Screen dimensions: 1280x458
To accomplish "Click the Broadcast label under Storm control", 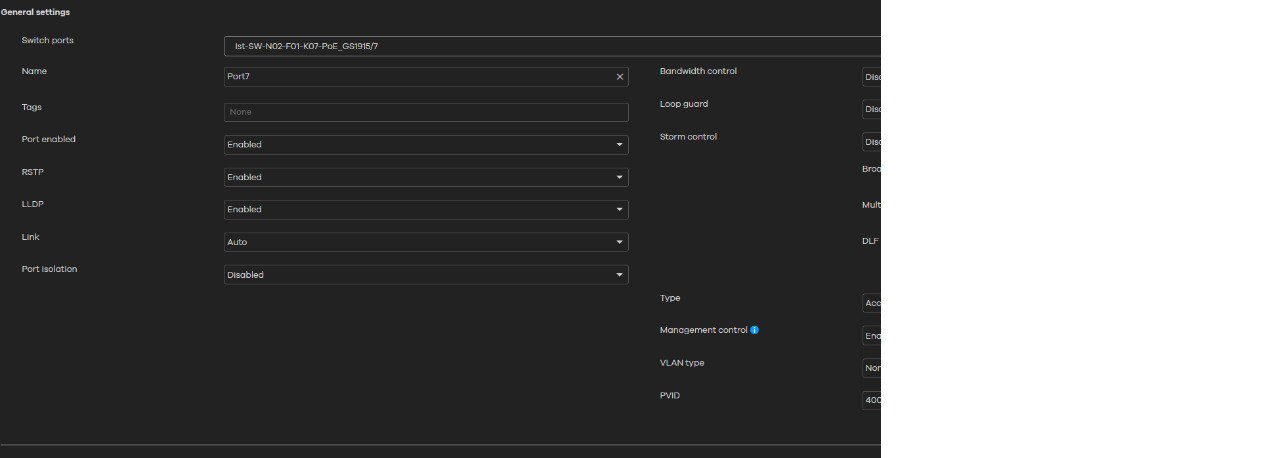I will (871, 169).
